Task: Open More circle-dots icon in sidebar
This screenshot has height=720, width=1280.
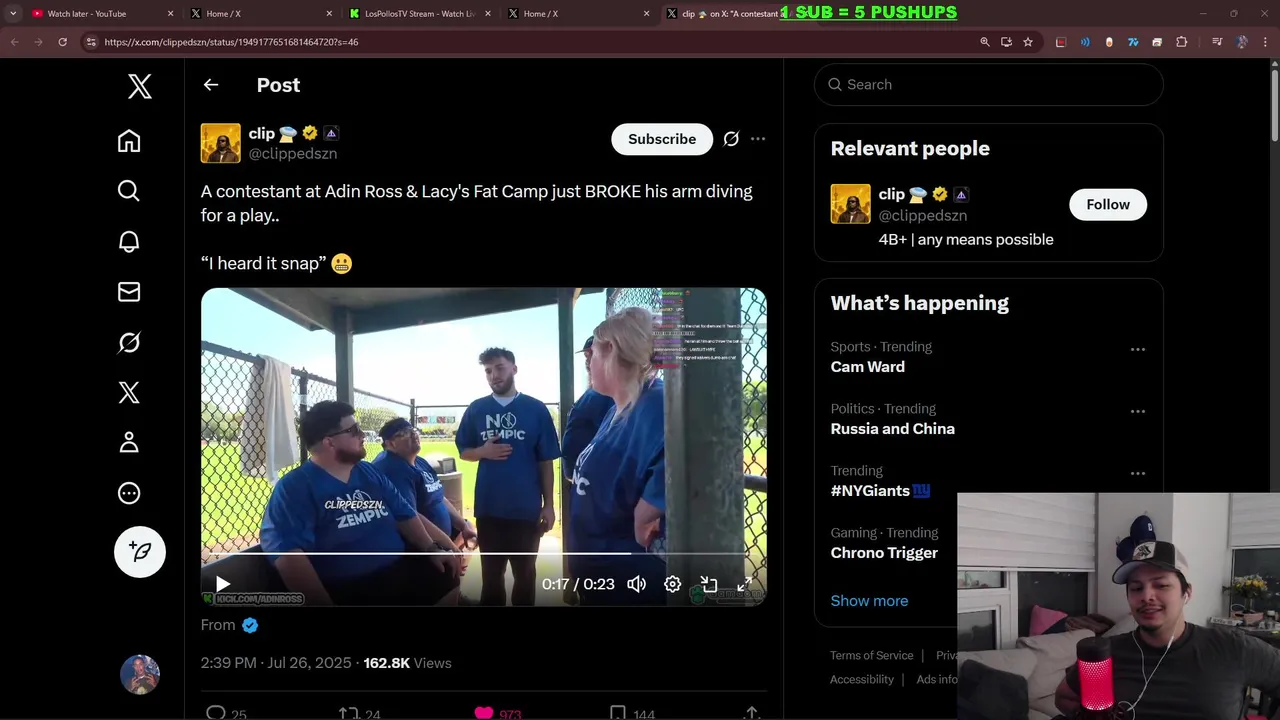Action: [x=129, y=493]
